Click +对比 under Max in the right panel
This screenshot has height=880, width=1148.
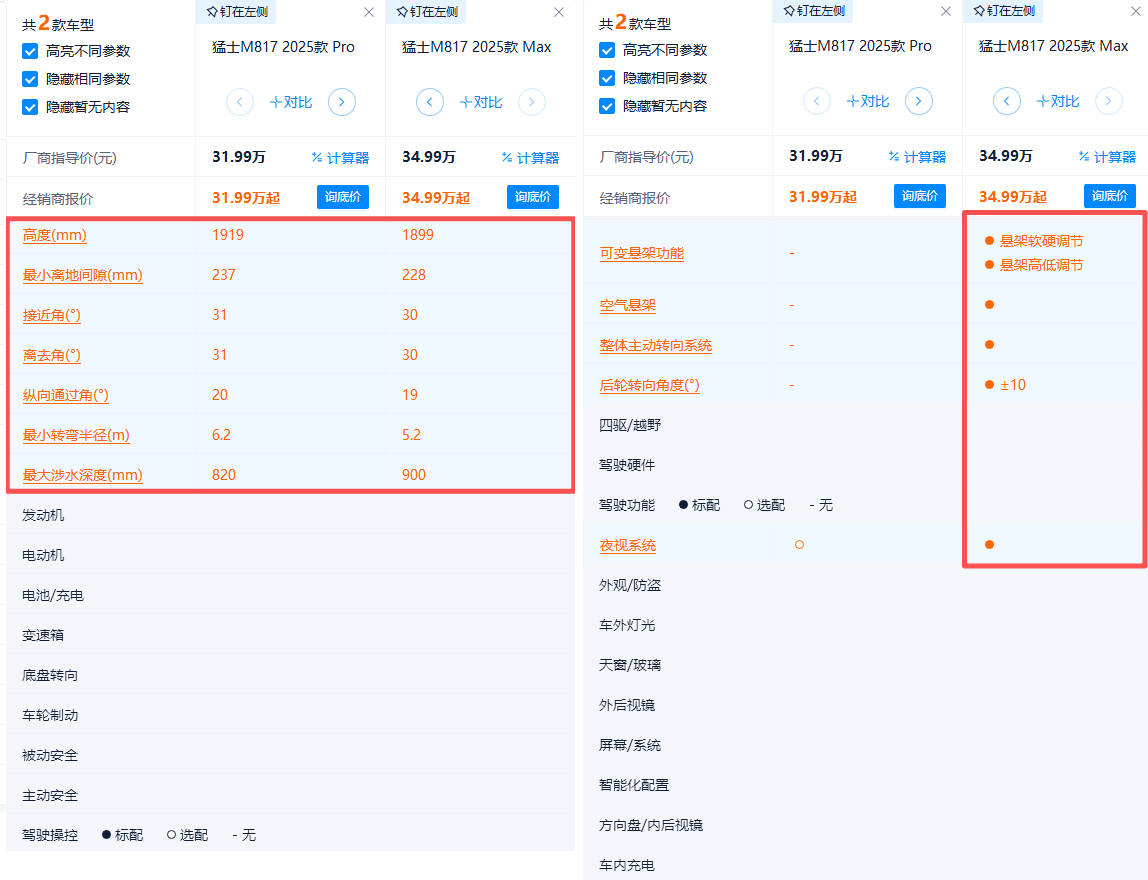pyautogui.click(x=1057, y=101)
